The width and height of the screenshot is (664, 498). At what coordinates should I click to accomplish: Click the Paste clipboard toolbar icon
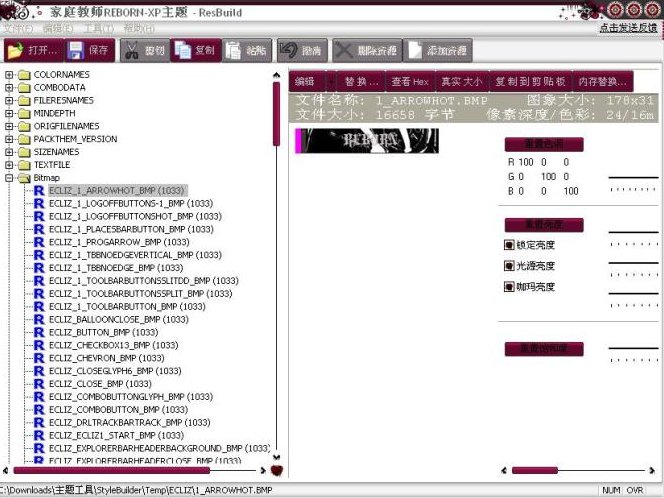(233, 50)
